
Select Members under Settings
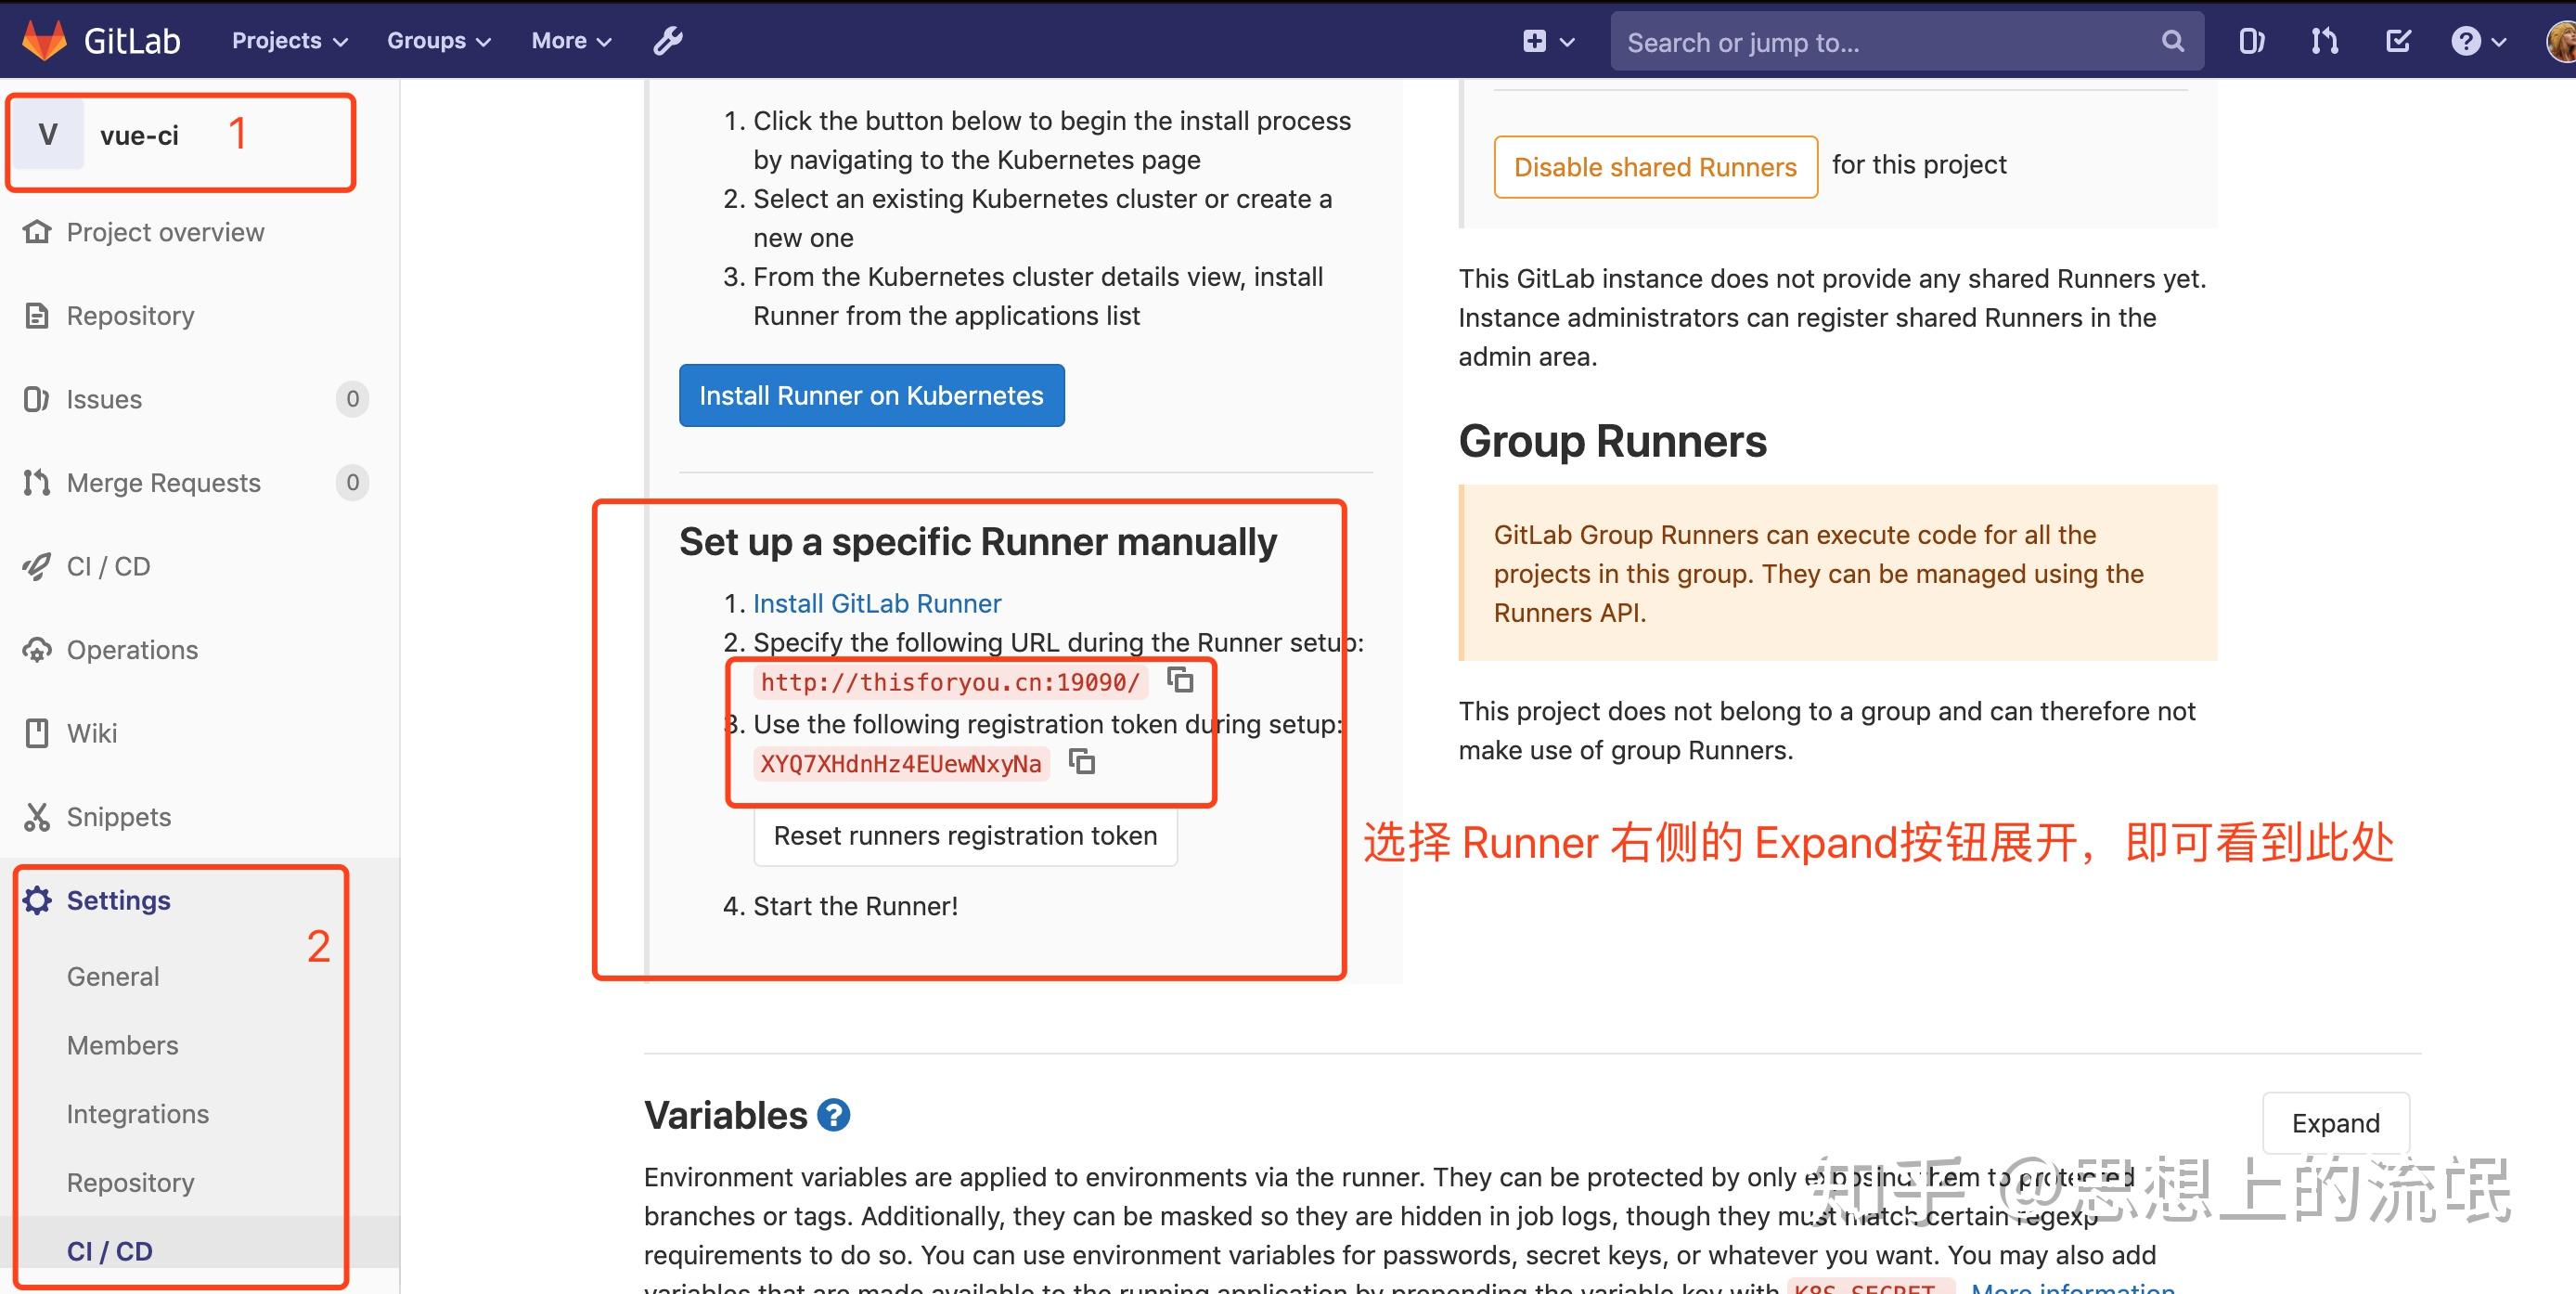122,1045
